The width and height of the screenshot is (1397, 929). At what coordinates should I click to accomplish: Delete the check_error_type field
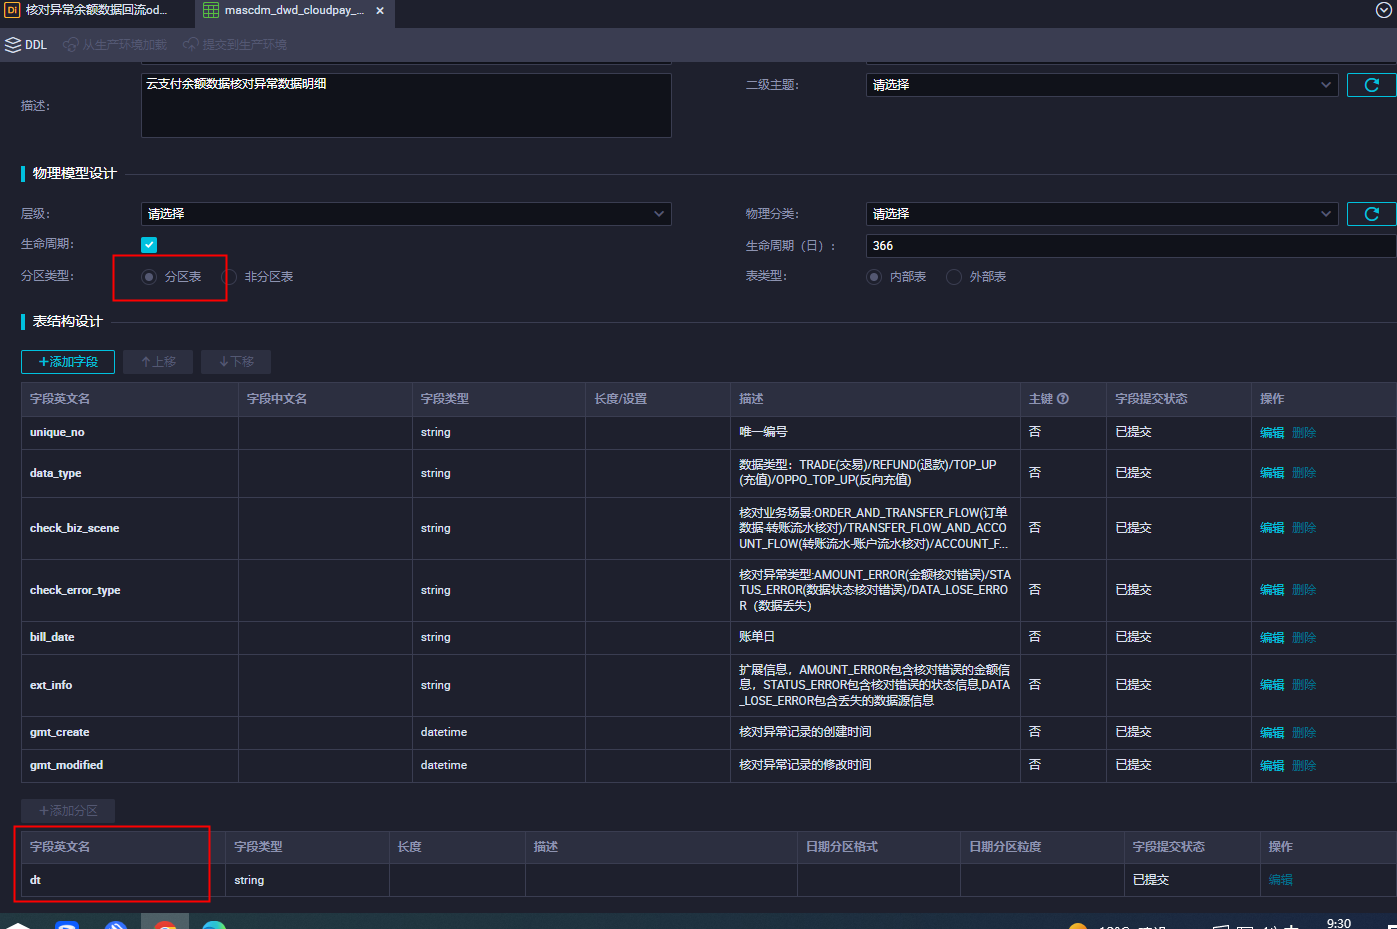(x=1304, y=590)
